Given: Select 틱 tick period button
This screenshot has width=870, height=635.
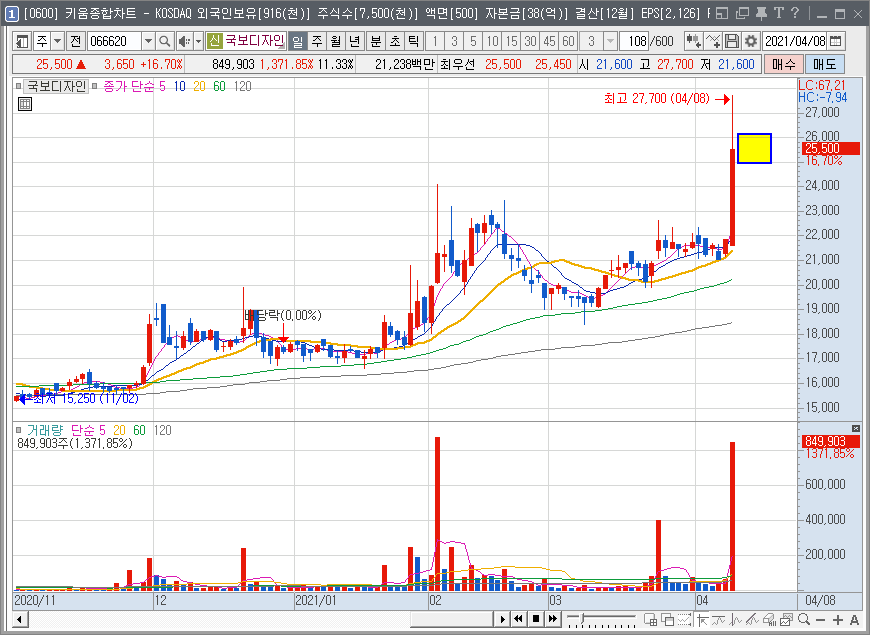Looking at the screenshot, I should tap(413, 41).
